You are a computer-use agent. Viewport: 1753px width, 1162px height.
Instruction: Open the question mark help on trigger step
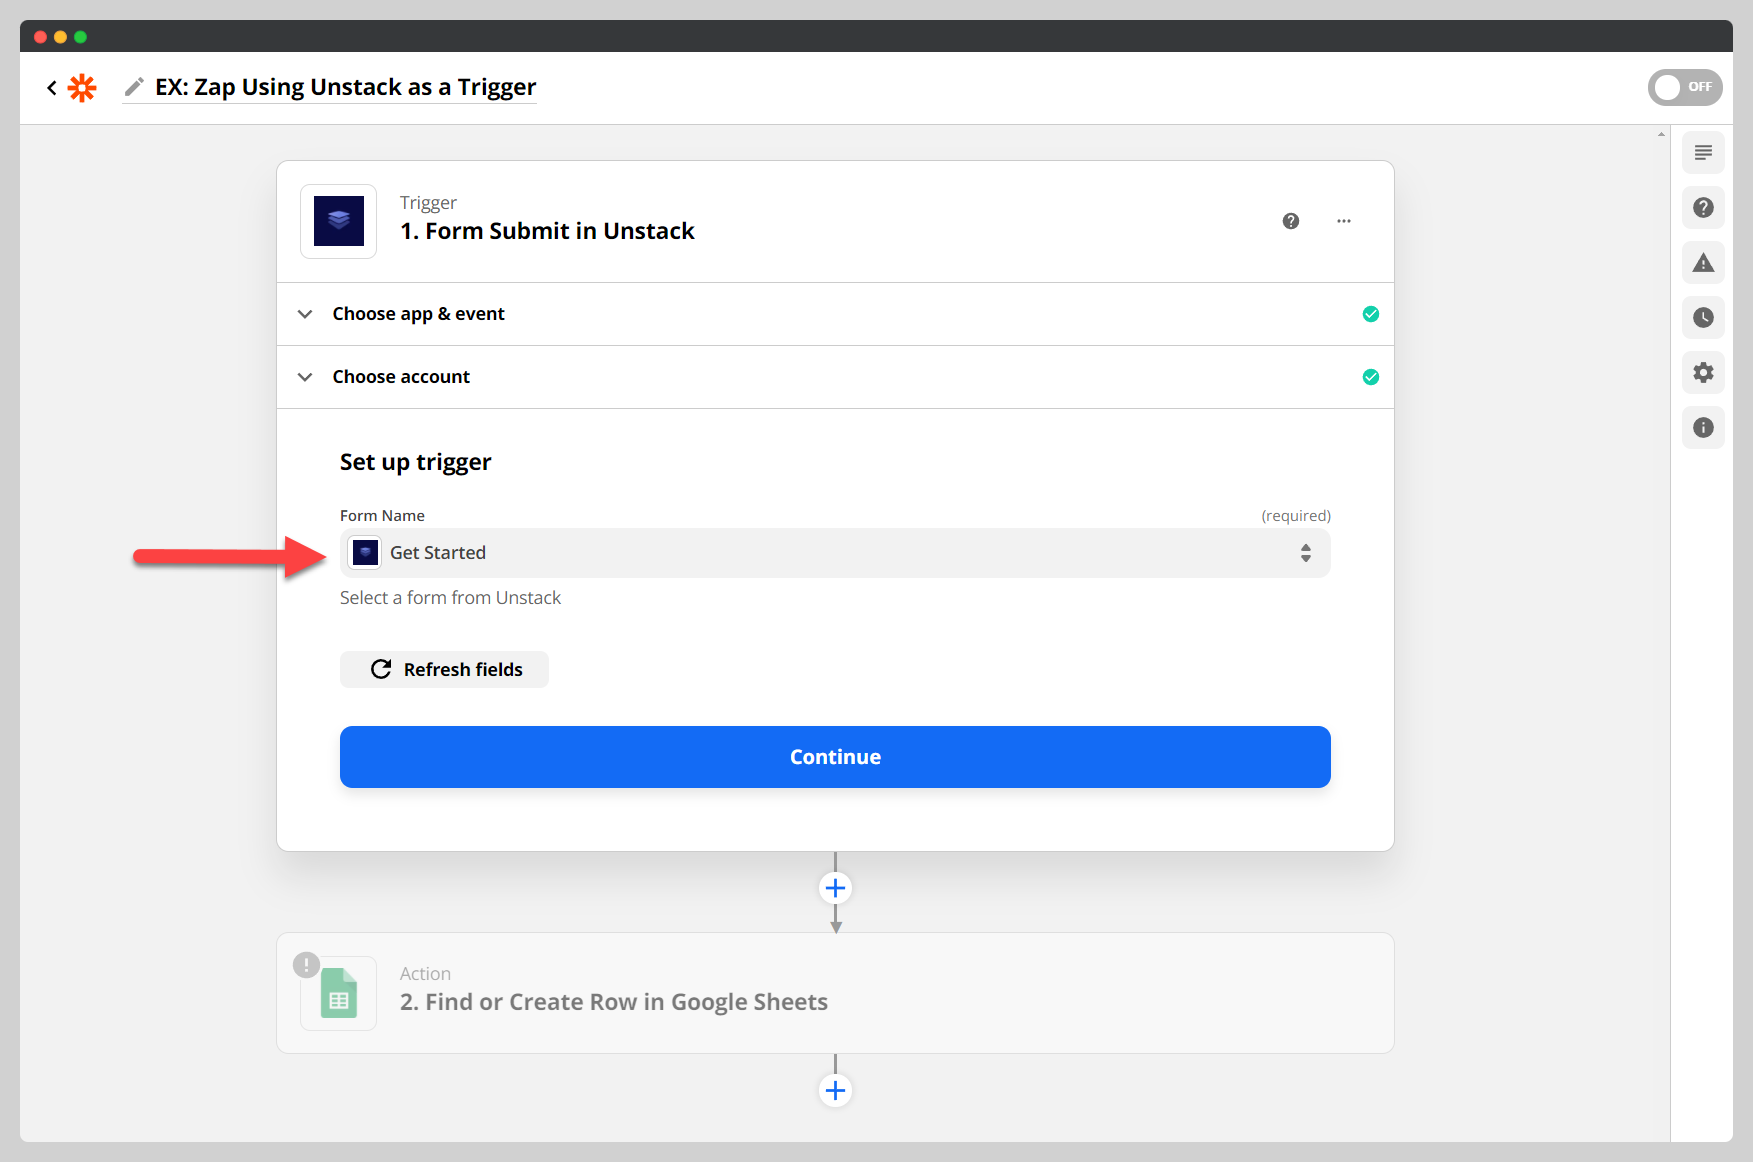(x=1291, y=221)
